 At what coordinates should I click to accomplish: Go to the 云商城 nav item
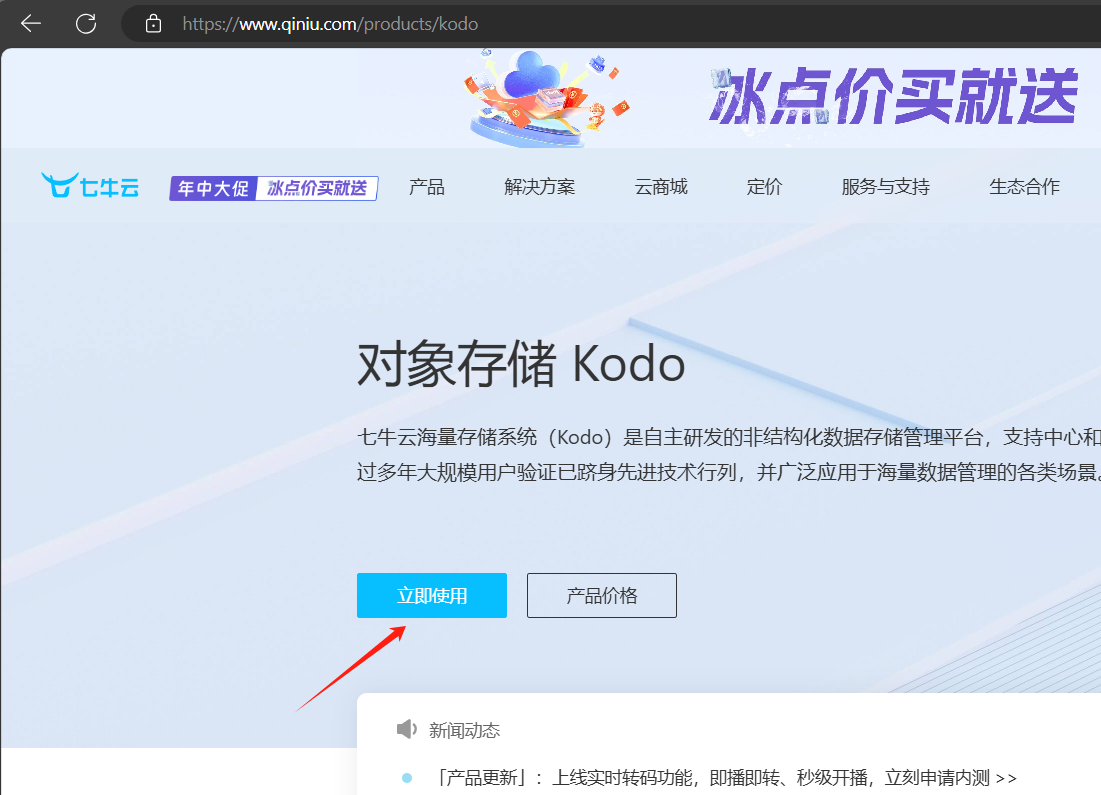(661, 187)
